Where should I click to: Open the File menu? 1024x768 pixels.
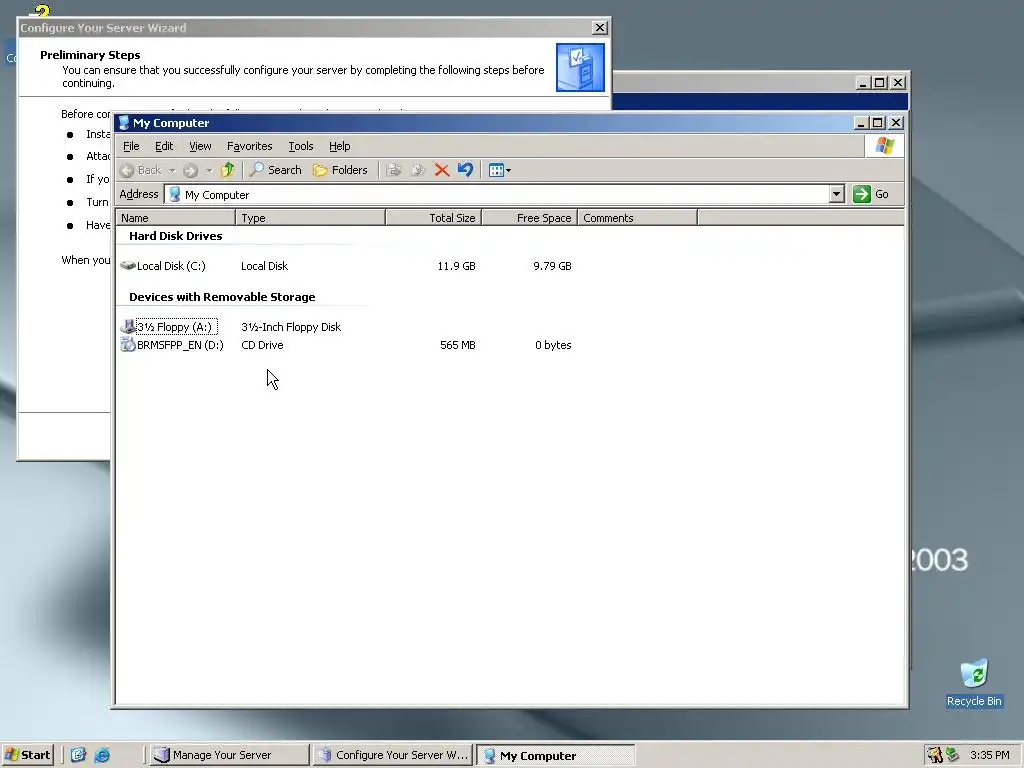[x=131, y=146]
